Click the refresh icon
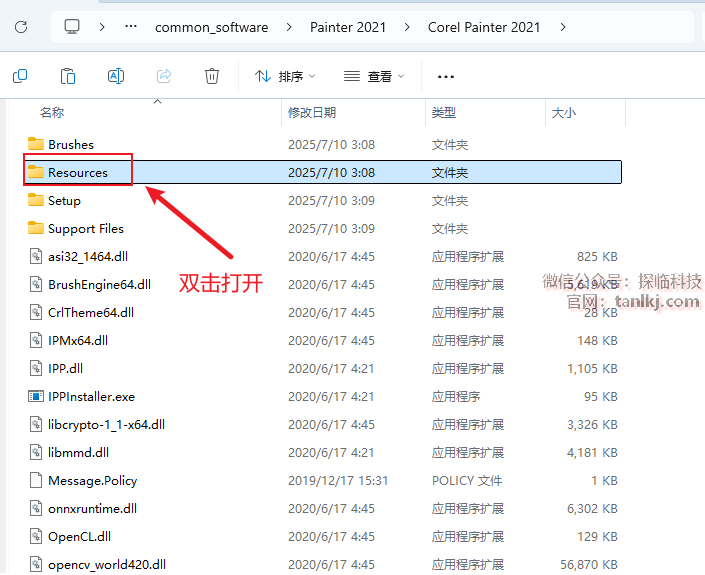This screenshot has width=705, height=575. (x=21, y=27)
